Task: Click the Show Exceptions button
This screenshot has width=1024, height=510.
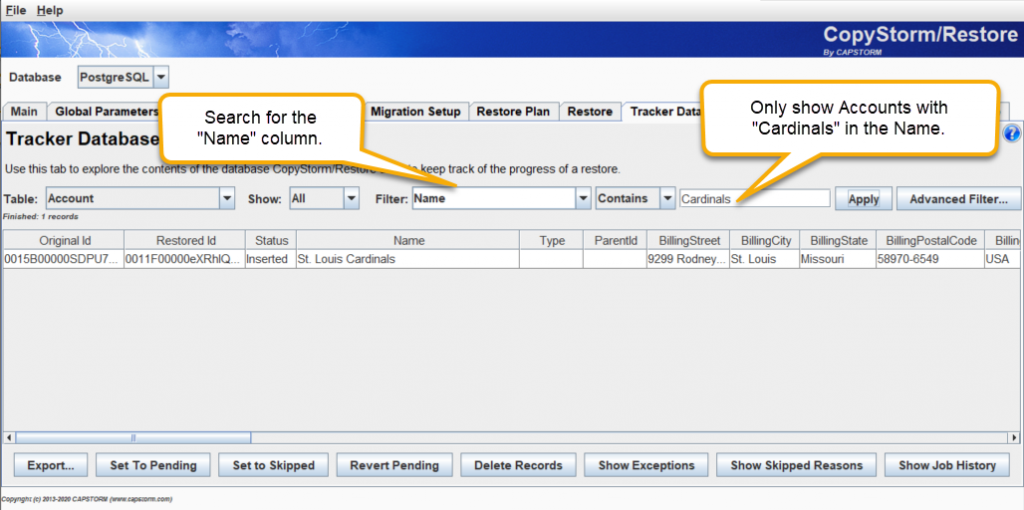Action: click(x=646, y=466)
